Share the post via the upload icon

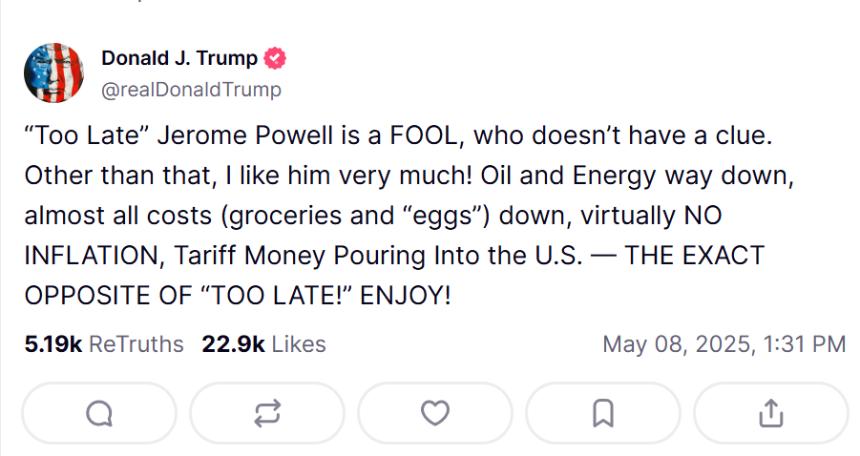[x=771, y=413]
